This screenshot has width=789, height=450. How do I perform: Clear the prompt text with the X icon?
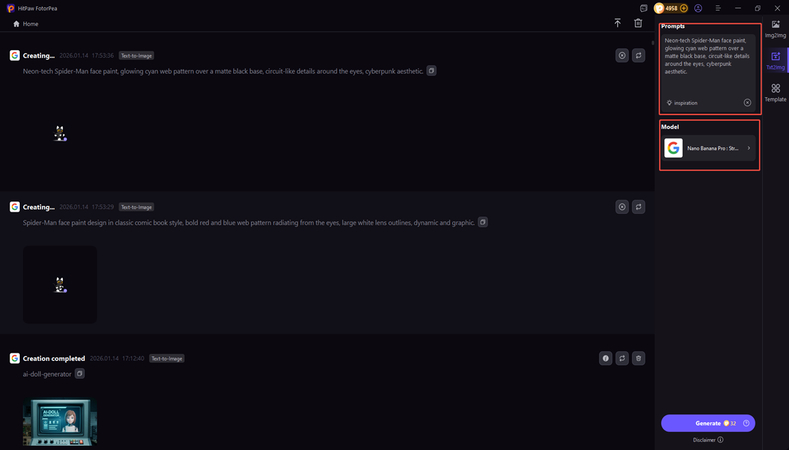(747, 103)
